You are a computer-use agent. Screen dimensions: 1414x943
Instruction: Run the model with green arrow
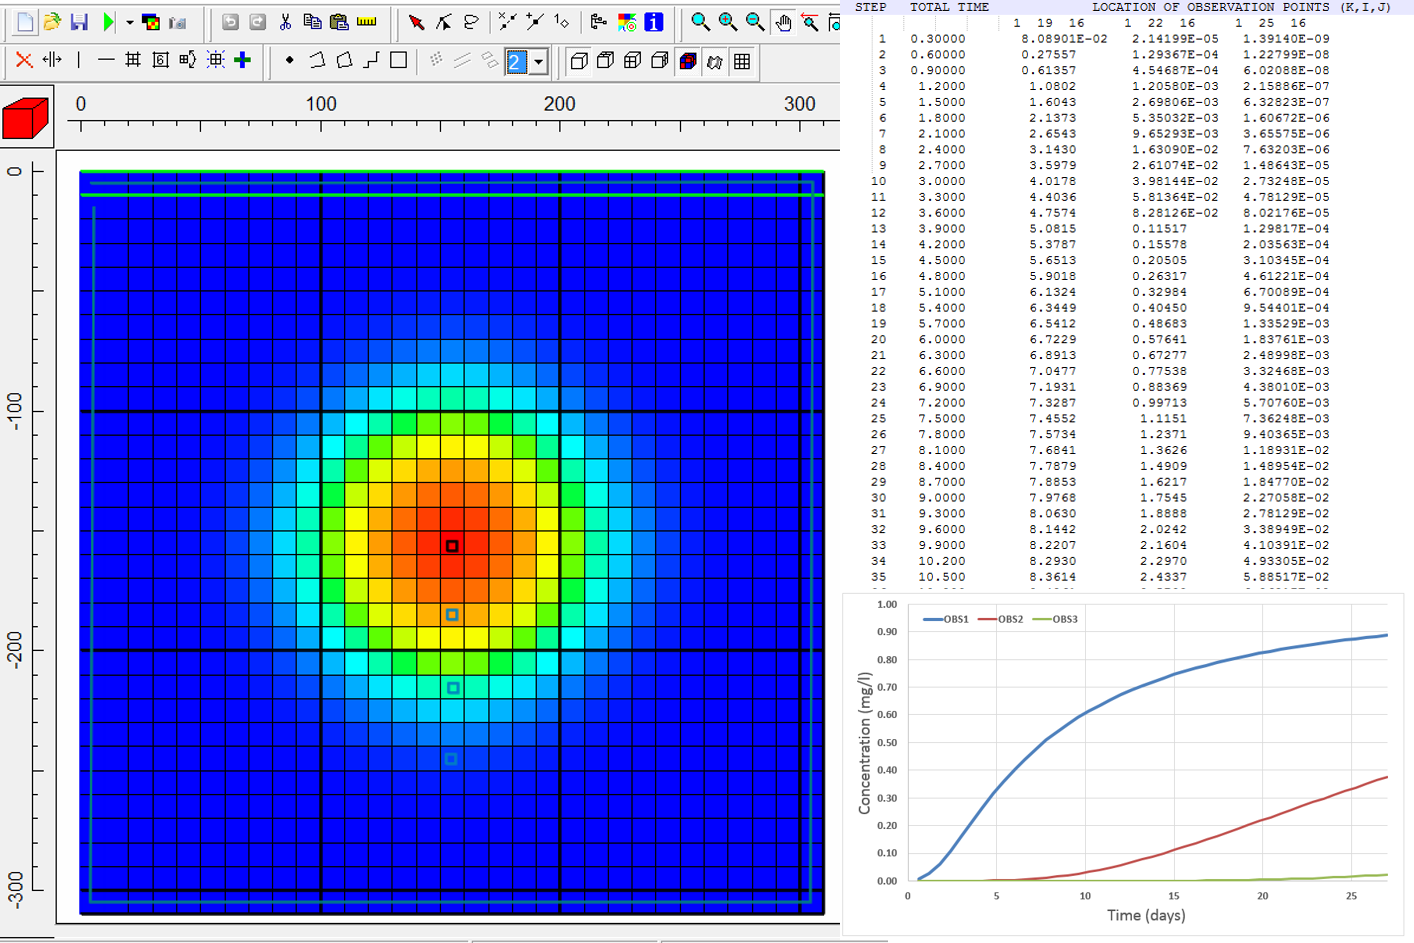tap(108, 22)
